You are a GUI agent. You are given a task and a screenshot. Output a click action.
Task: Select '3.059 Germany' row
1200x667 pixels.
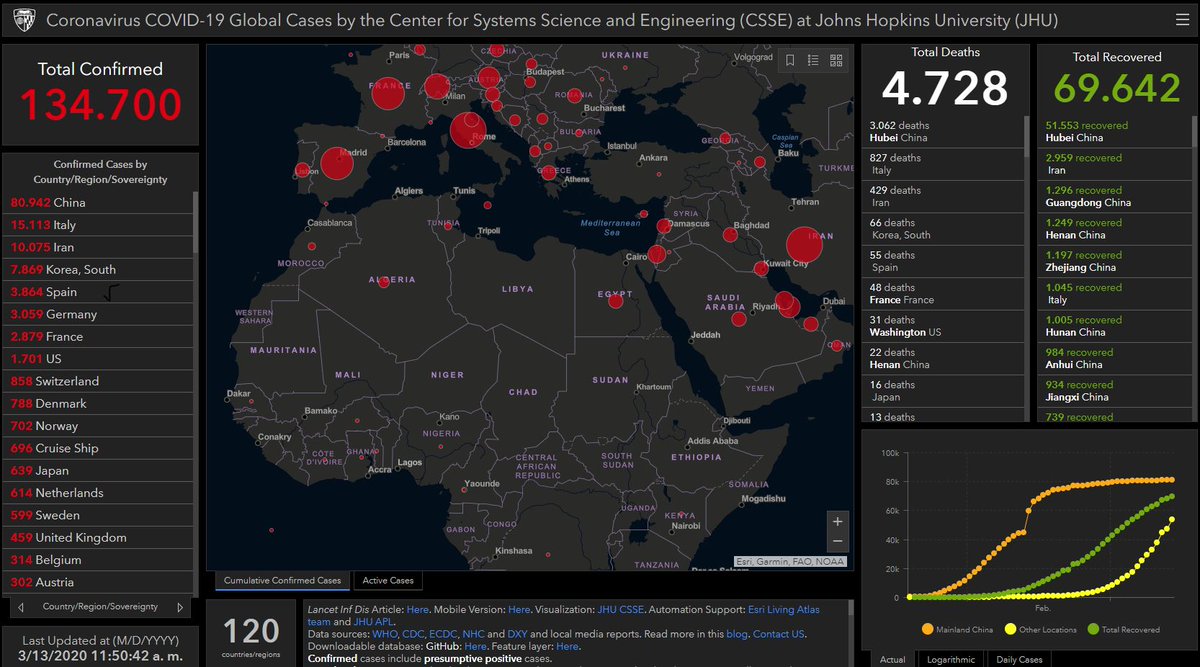(98, 314)
